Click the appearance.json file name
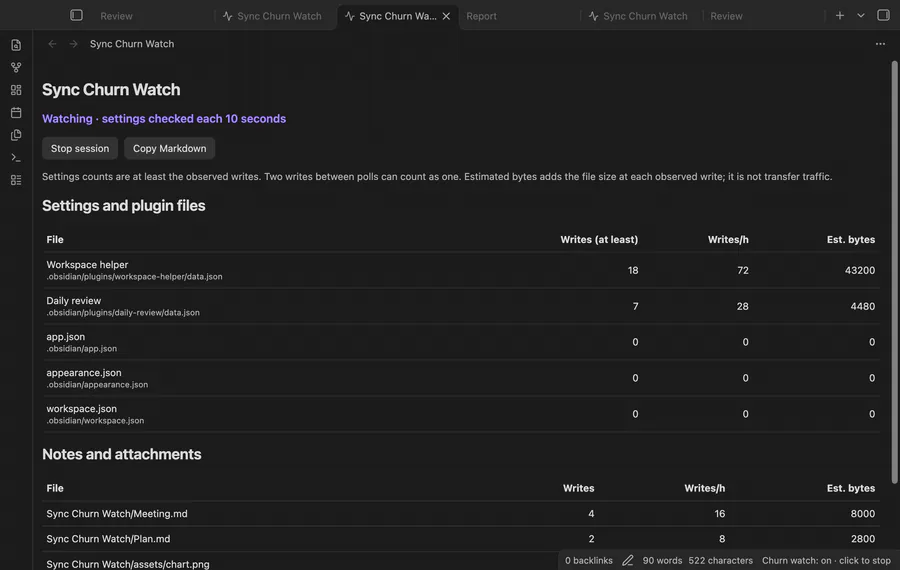 click(84, 373)
